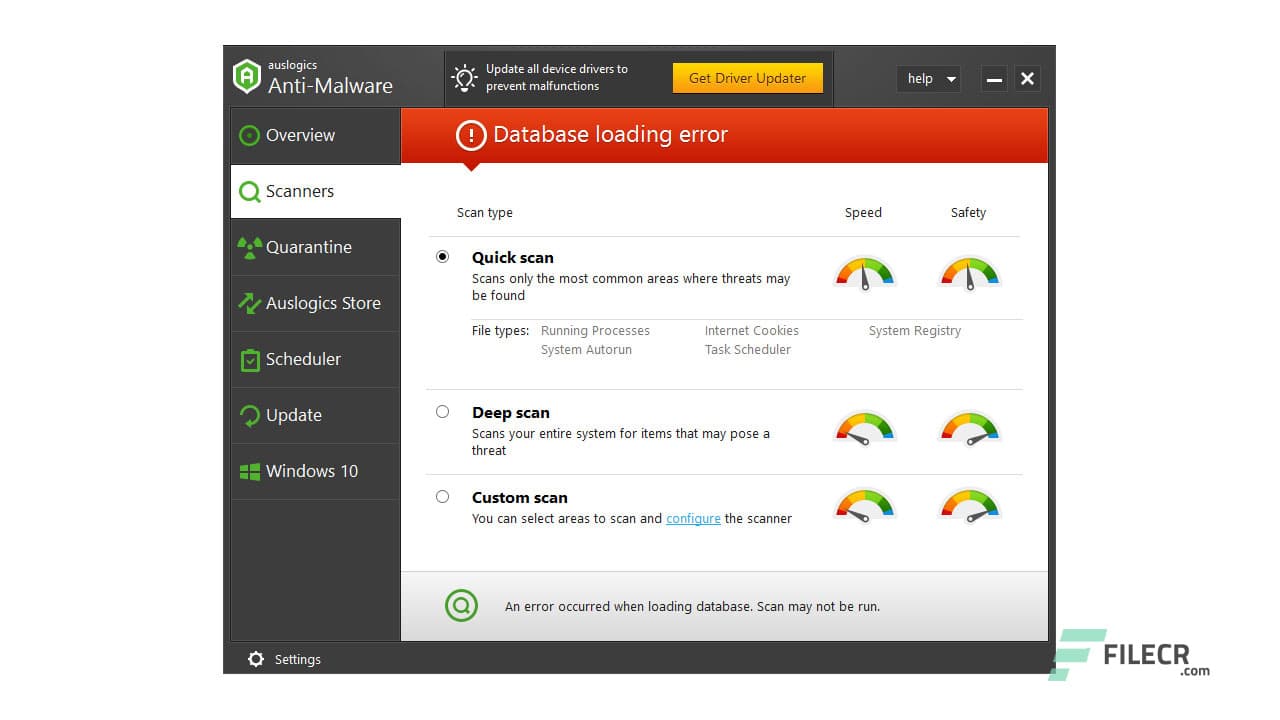The image size is (1280, 720).
Task: Open the configure scanner link
Action: click(693, 518)
